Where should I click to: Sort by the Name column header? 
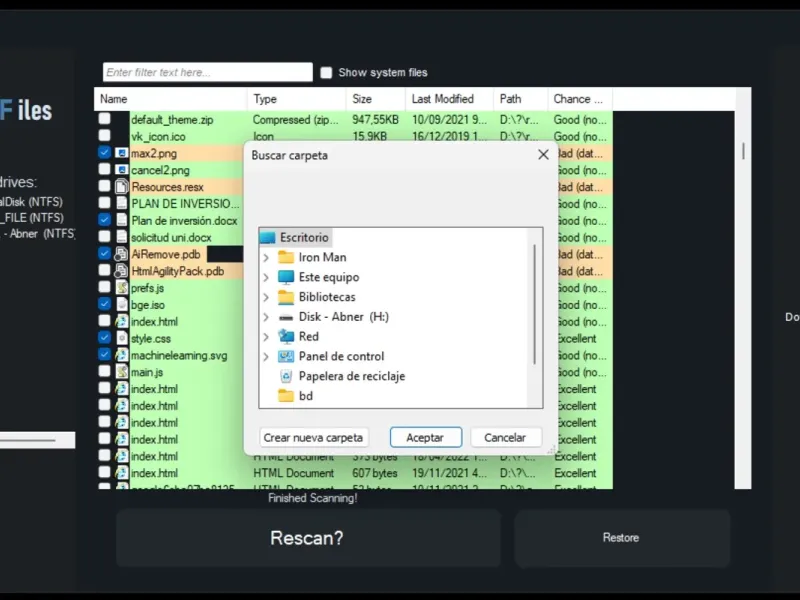[170, 99]
